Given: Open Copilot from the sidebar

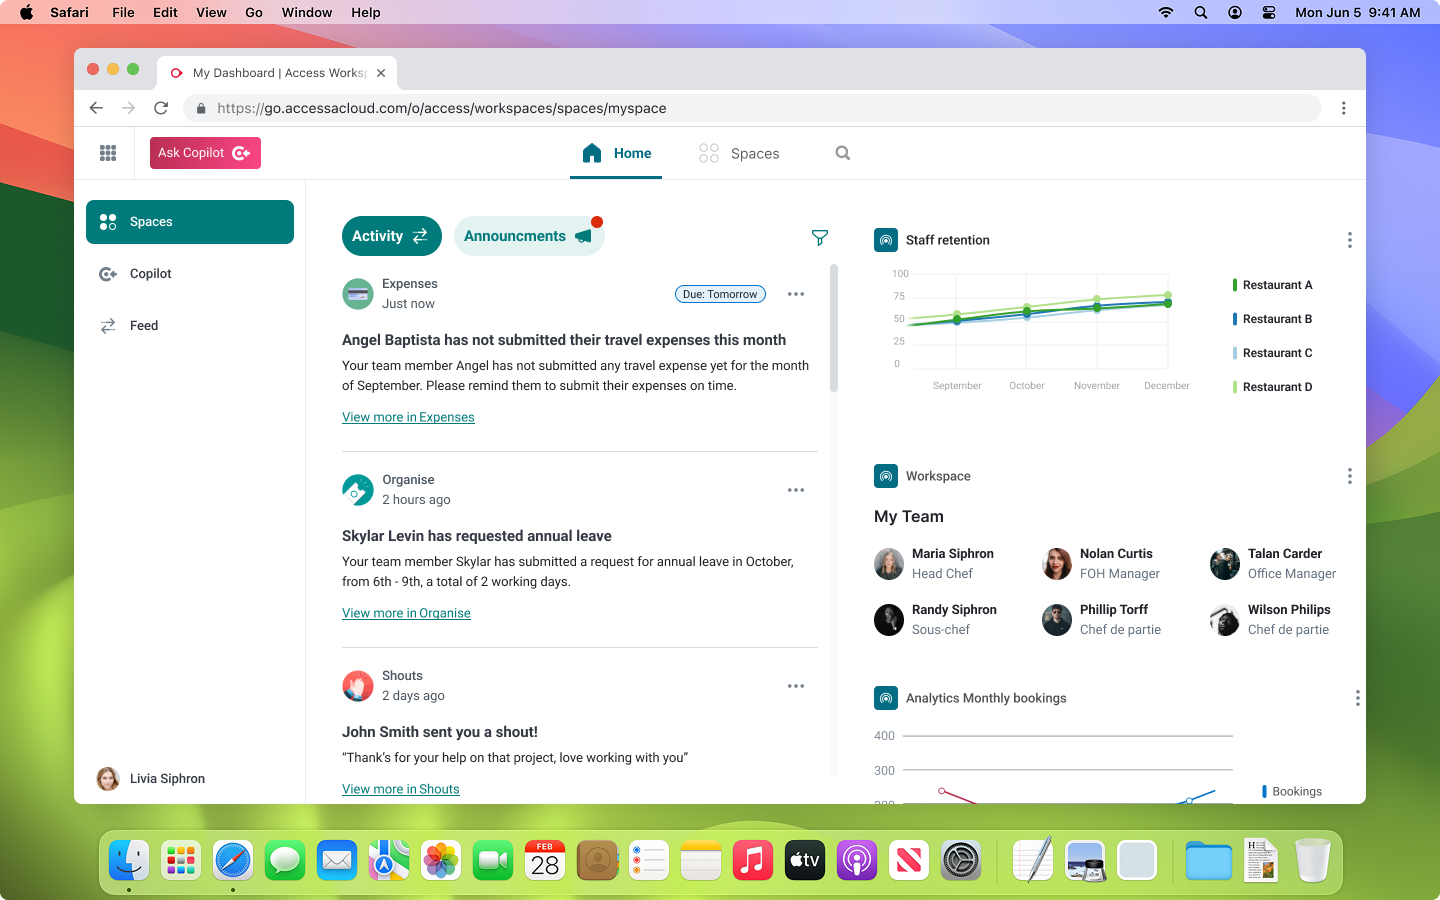Looking at the screenshot, I should click(150, 274).
